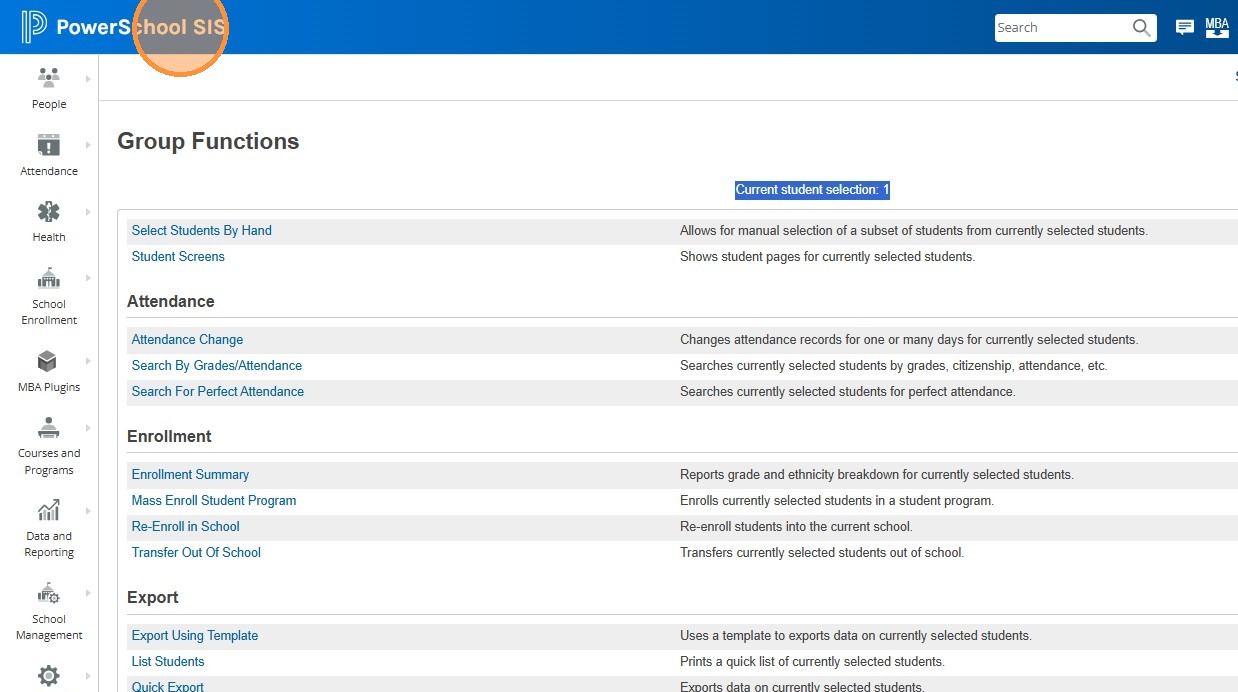Expand the Courses and Programs arrow
1238x692 pixels.
(88, 428)
